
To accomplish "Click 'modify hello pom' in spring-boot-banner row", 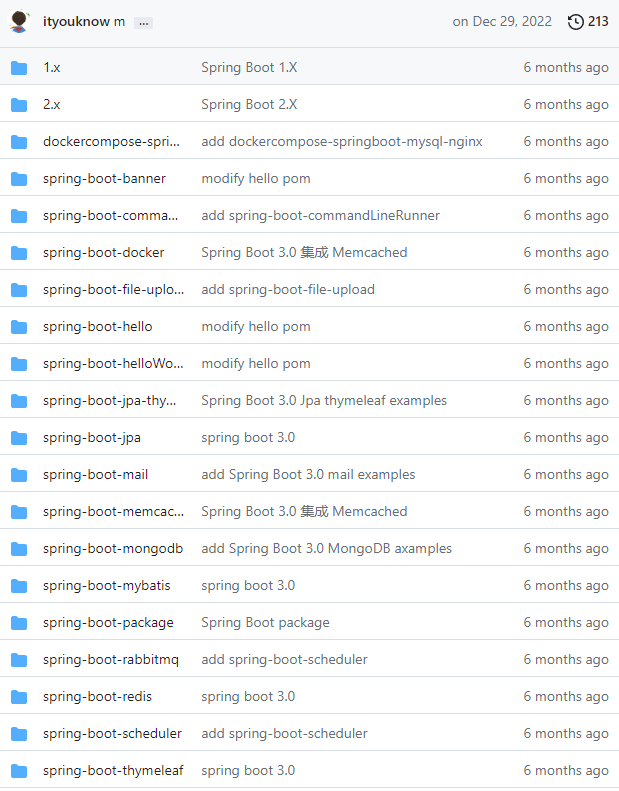I will pos(256,179).
